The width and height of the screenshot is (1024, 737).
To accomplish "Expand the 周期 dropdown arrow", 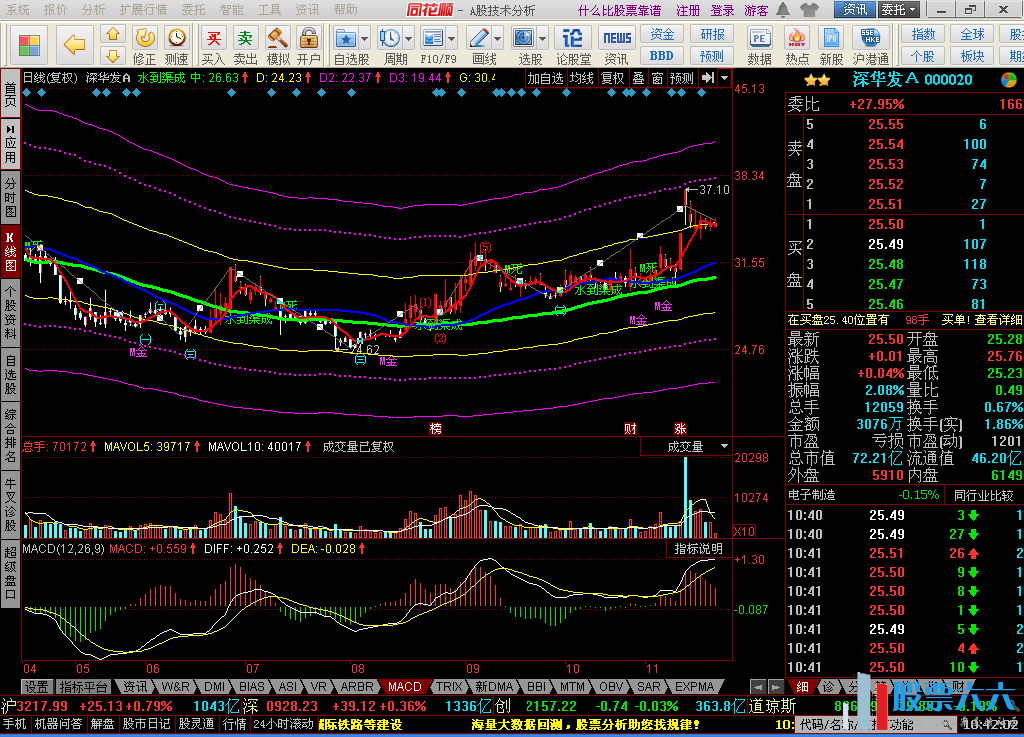I will (409, 39).
